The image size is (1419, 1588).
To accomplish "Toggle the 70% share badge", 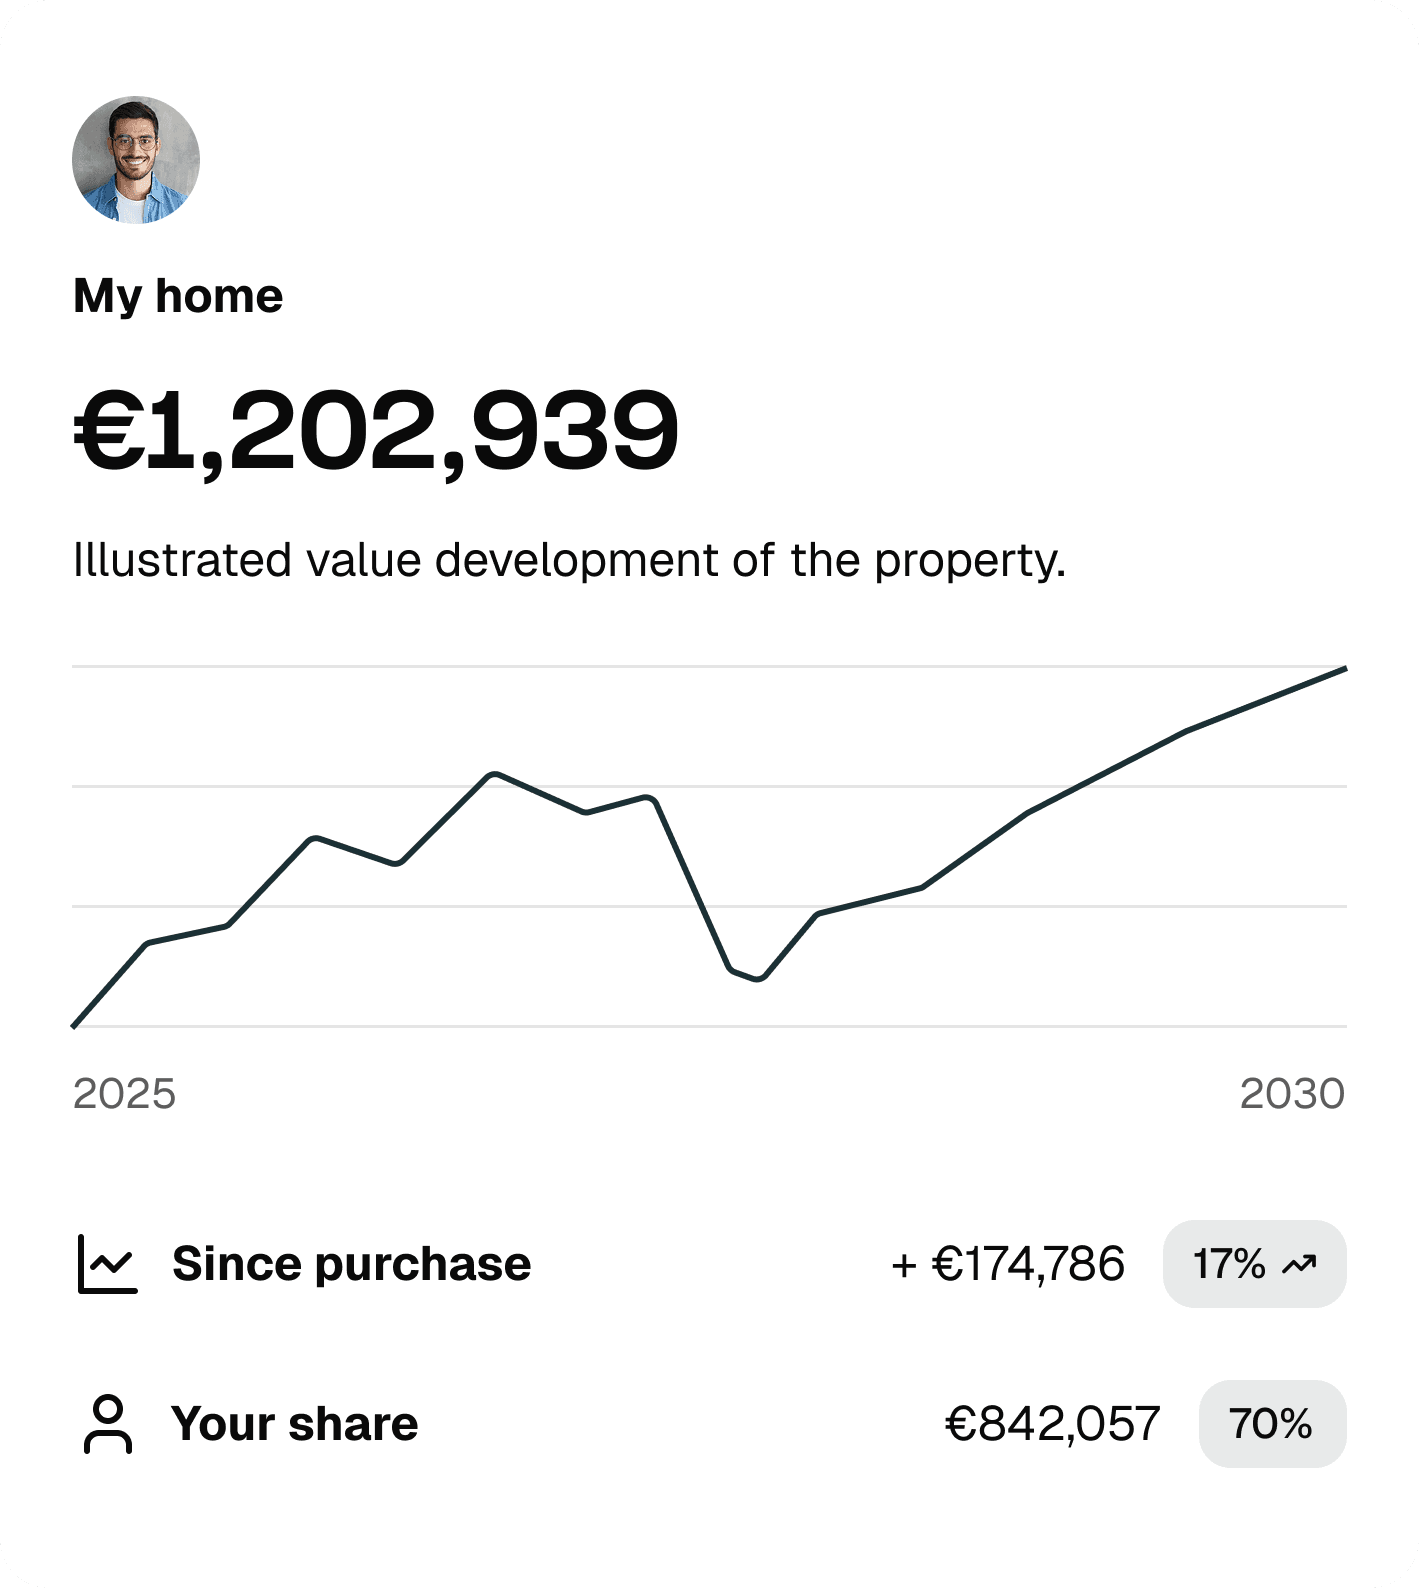I will coord(1271,1423).
